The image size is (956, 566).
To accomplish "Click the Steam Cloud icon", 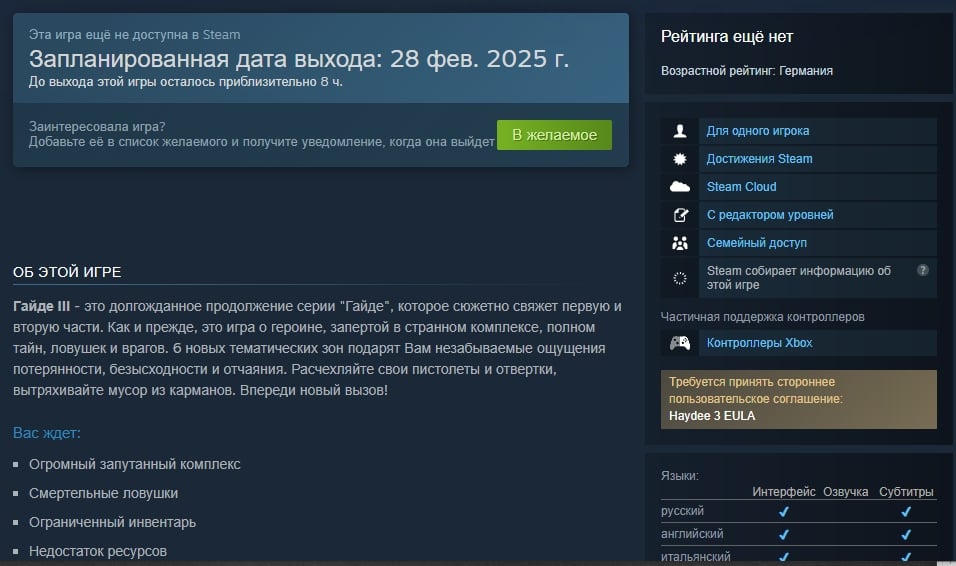I will [680, 187].
